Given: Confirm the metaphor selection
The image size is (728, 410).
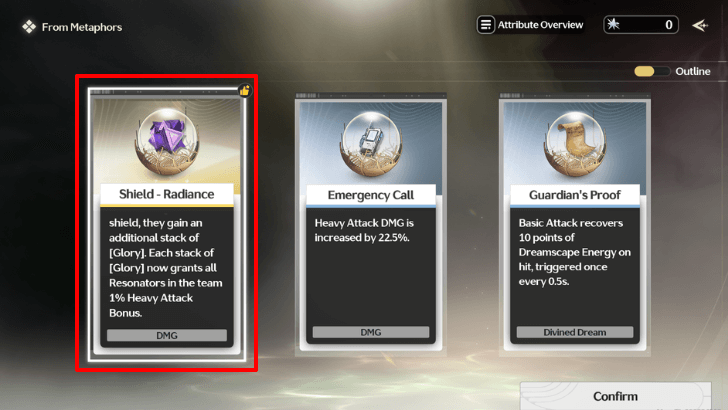Looking at the screenshot, I should pos(615,396).
